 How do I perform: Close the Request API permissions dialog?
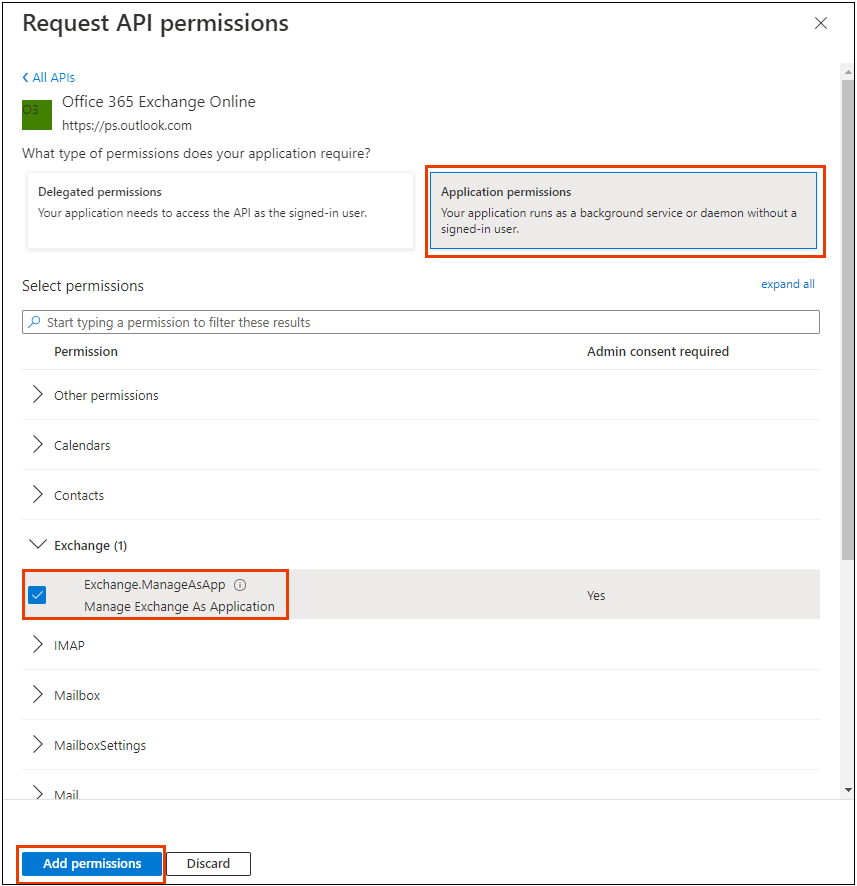(x=821, y=23)
